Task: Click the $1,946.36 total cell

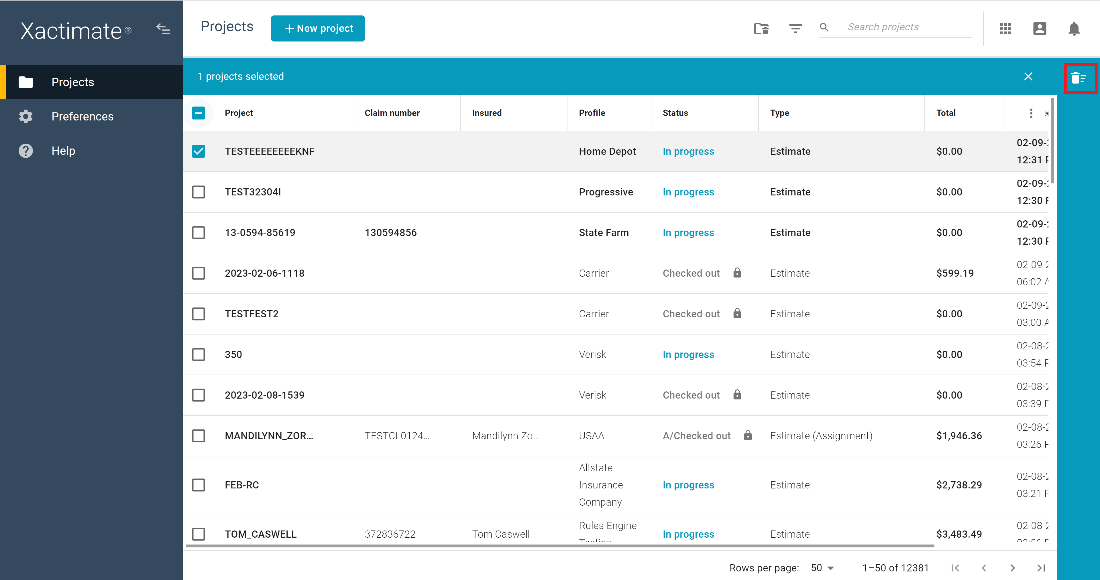Action: (x=959, y=436)
